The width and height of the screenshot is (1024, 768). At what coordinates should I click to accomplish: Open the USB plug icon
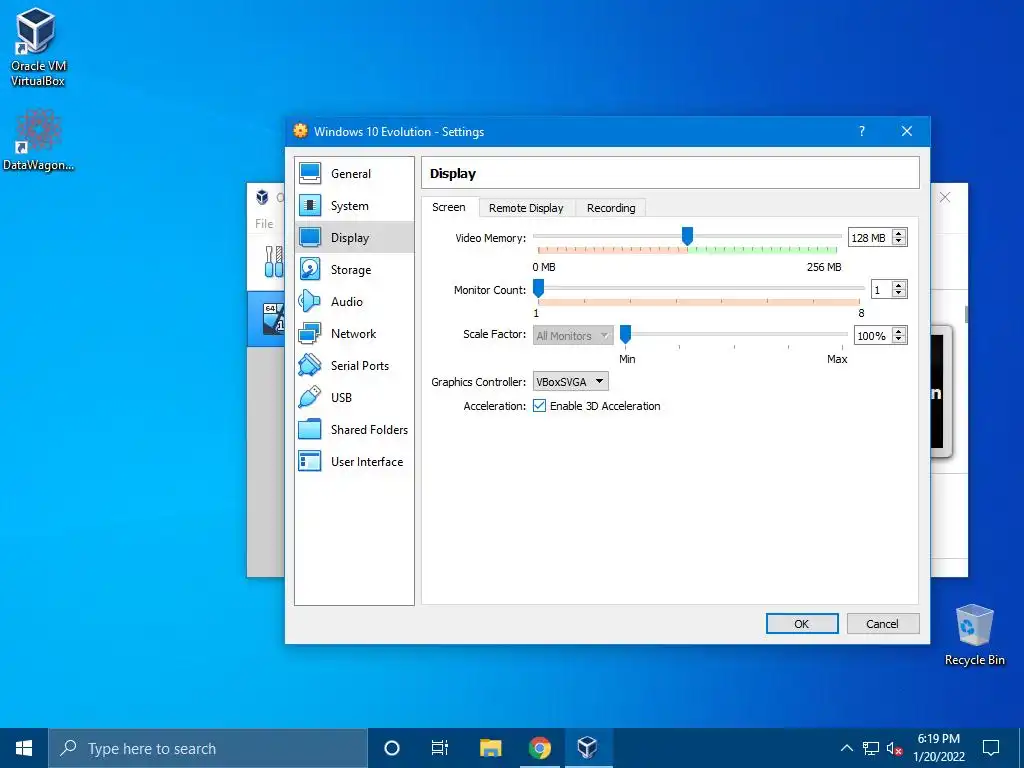310,397
